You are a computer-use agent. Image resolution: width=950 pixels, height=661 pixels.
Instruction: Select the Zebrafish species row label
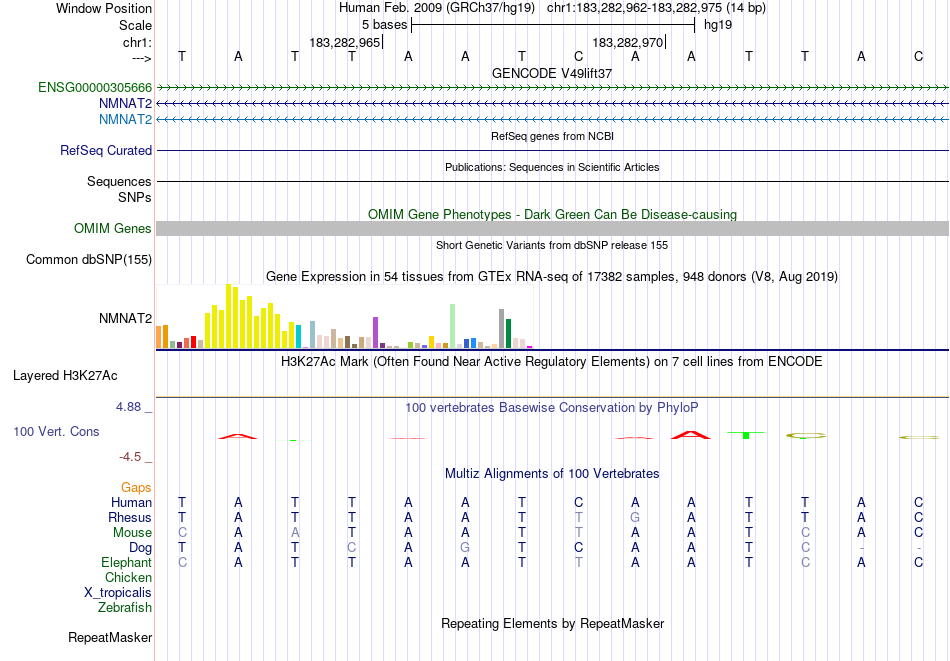(125, 607)
